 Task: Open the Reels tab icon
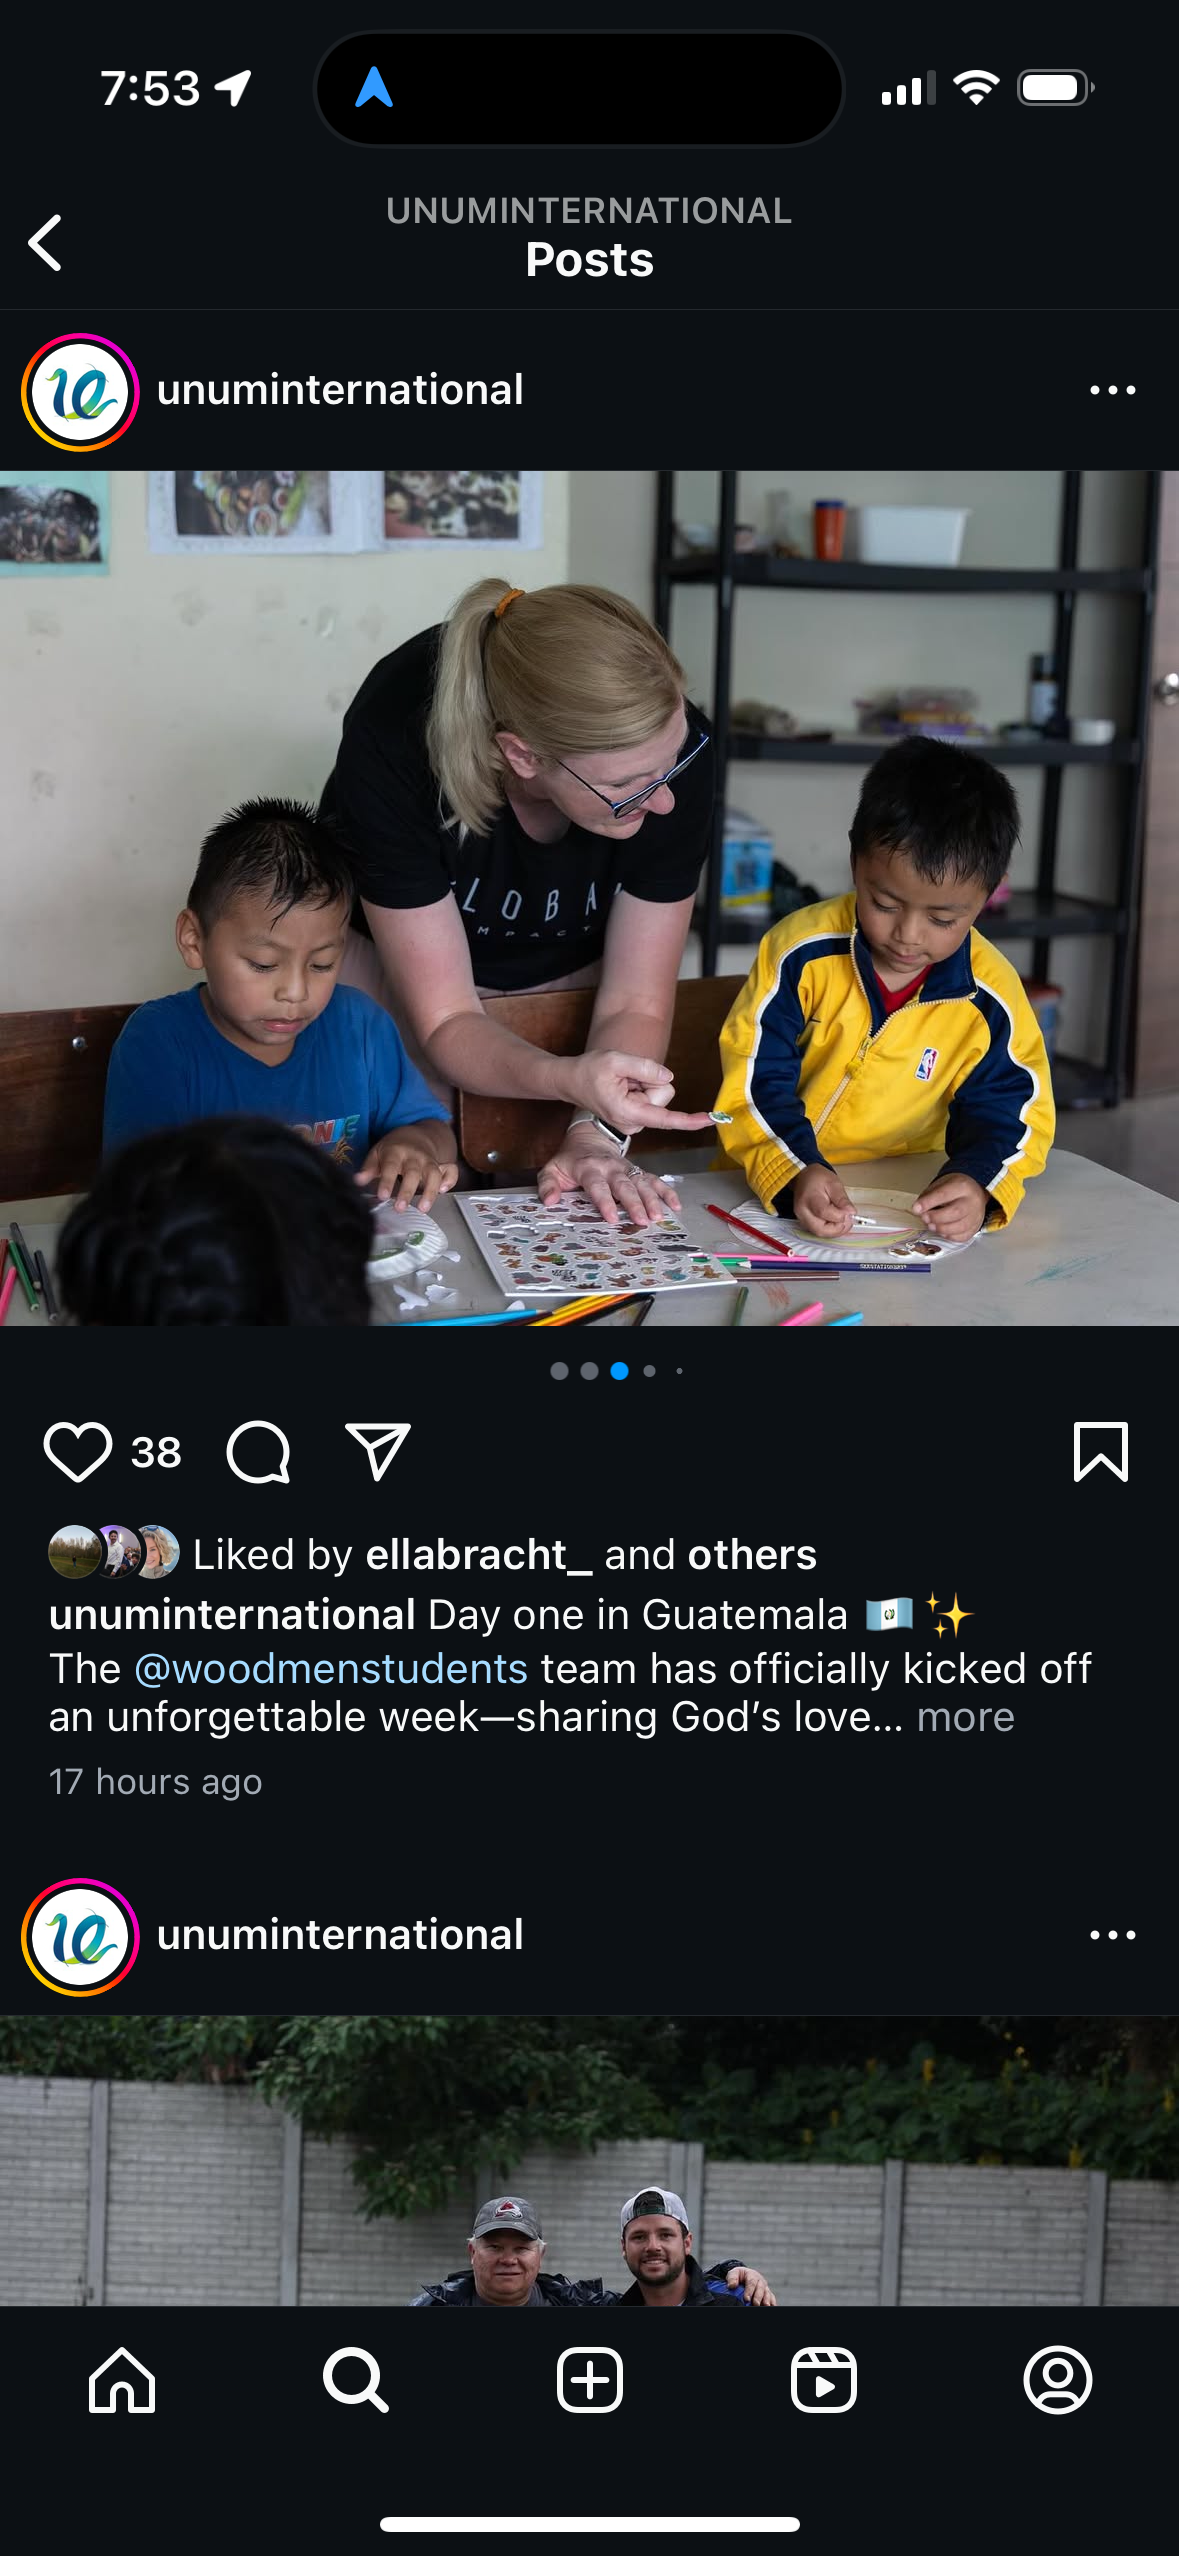click(824, 2380)
